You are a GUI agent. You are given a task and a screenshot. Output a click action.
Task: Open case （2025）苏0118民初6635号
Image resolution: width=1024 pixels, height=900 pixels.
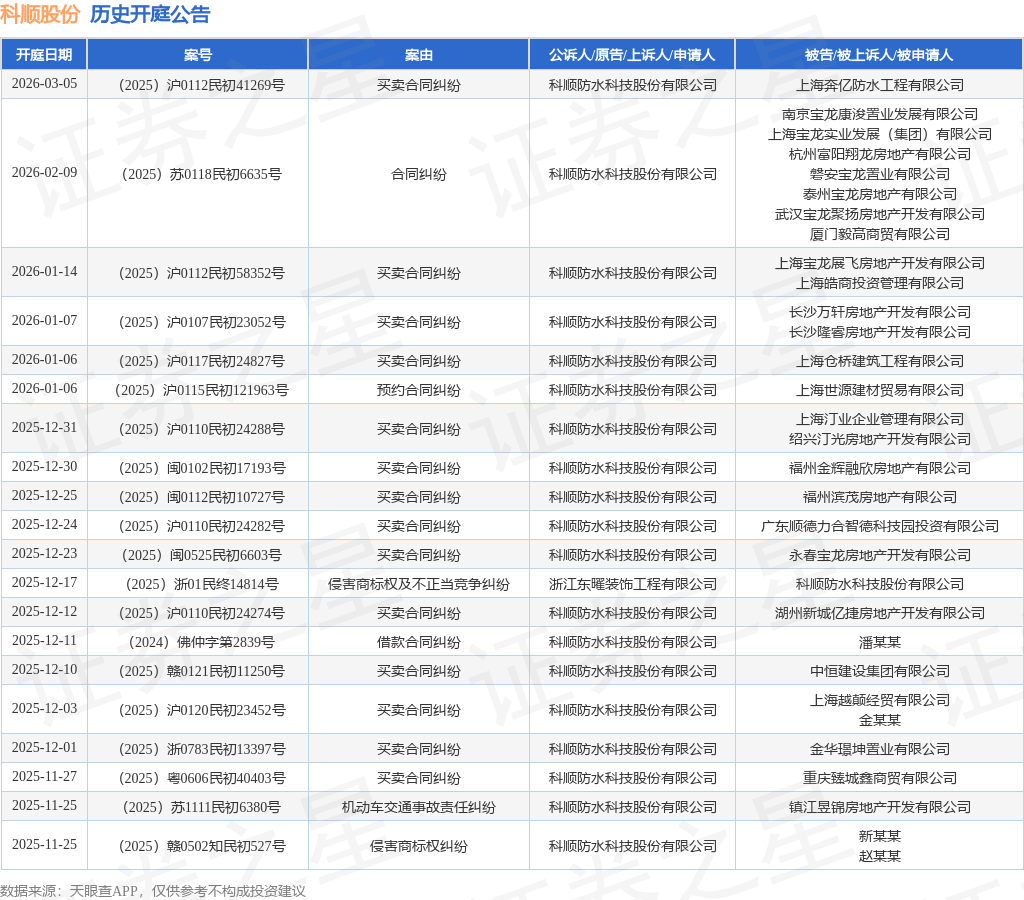pyautogui.click(x=197, y=173)
